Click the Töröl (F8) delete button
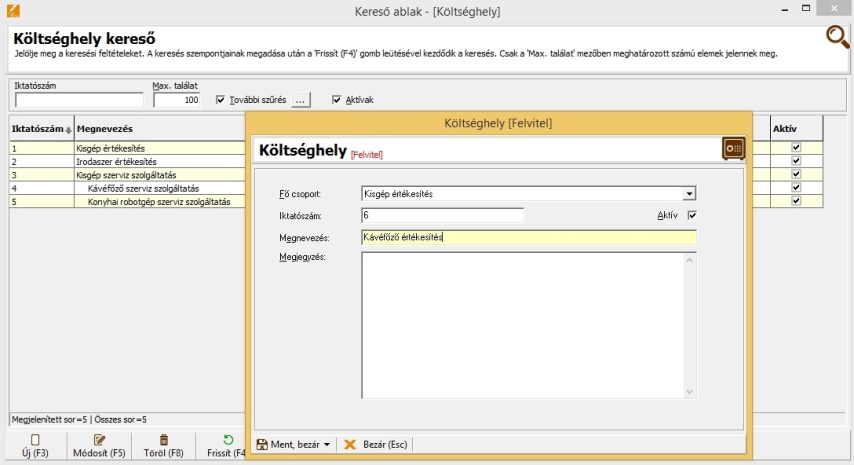This screenshot has height=465, width=854. click(163, 446)
